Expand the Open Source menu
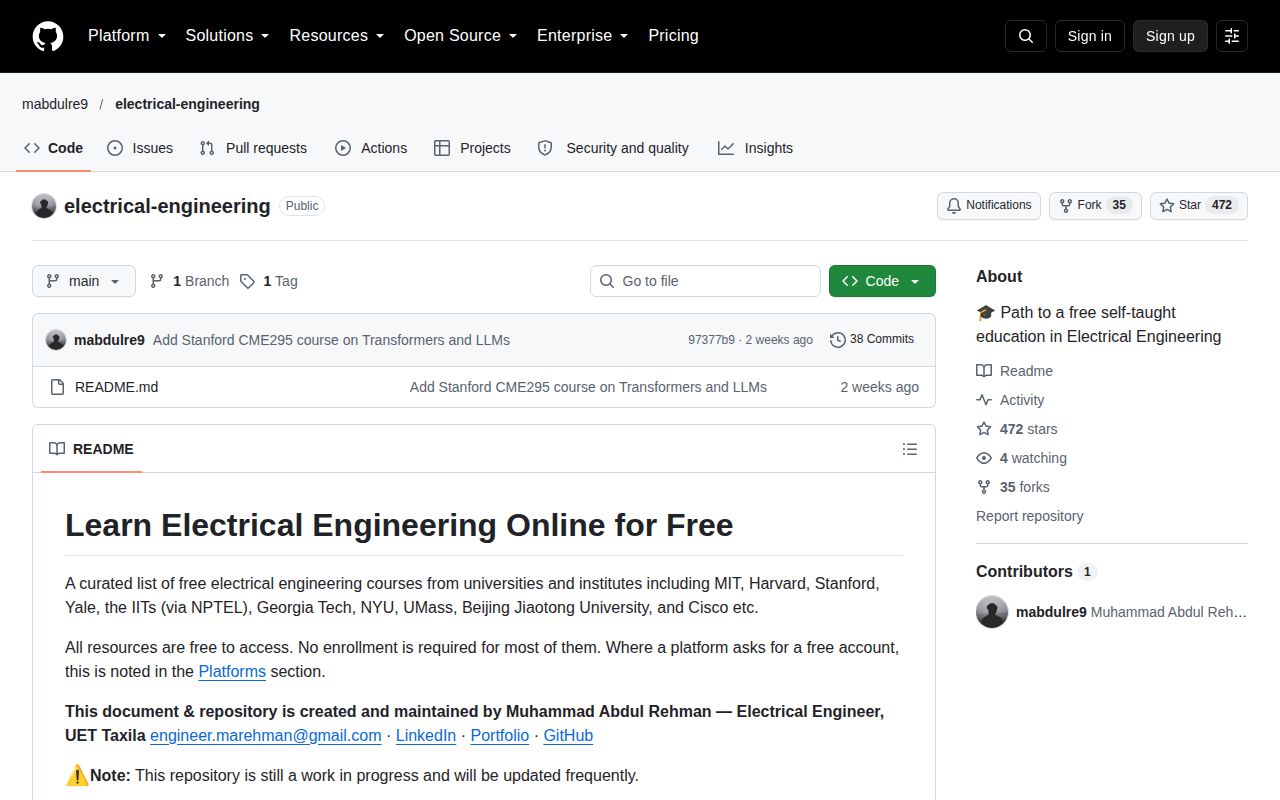Viewport: 1280px width, 800px height. [460, 36]
